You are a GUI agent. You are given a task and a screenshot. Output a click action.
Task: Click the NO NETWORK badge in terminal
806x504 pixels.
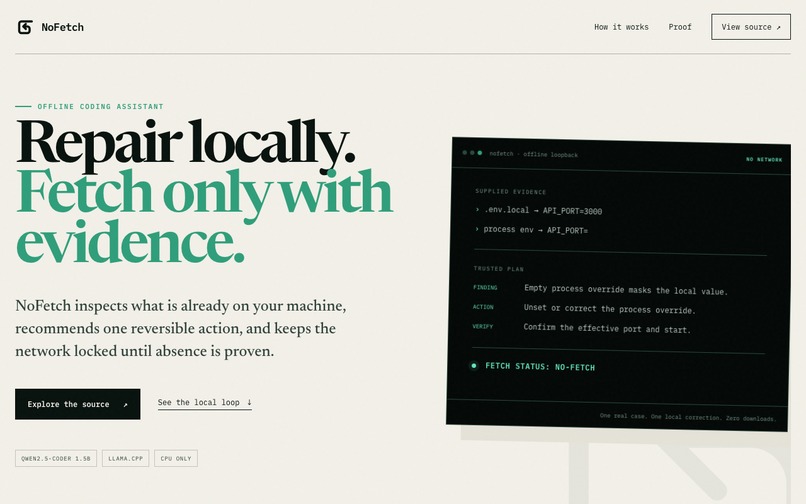(x=764, y=159)
